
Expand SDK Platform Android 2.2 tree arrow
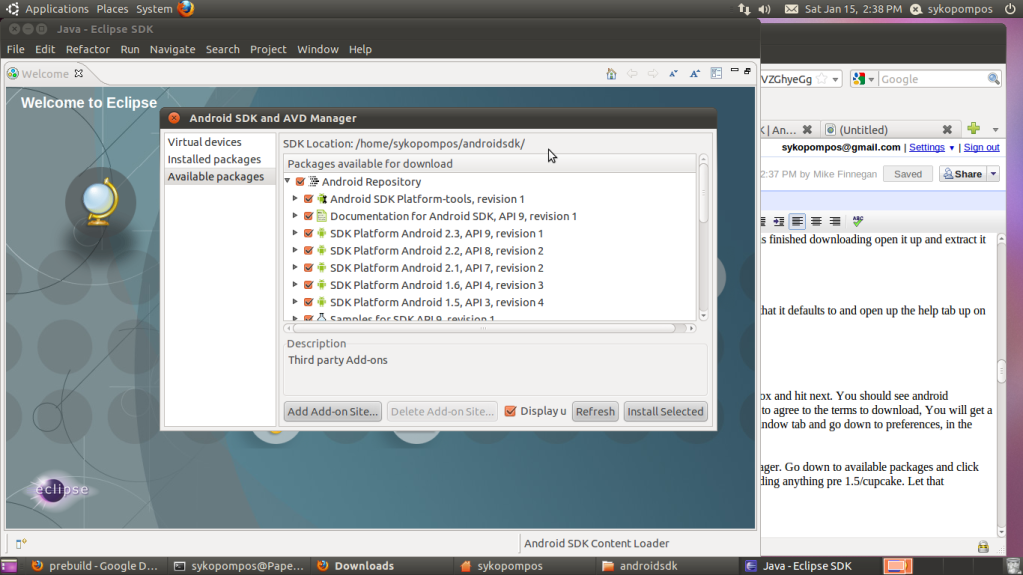coord(295,250)
